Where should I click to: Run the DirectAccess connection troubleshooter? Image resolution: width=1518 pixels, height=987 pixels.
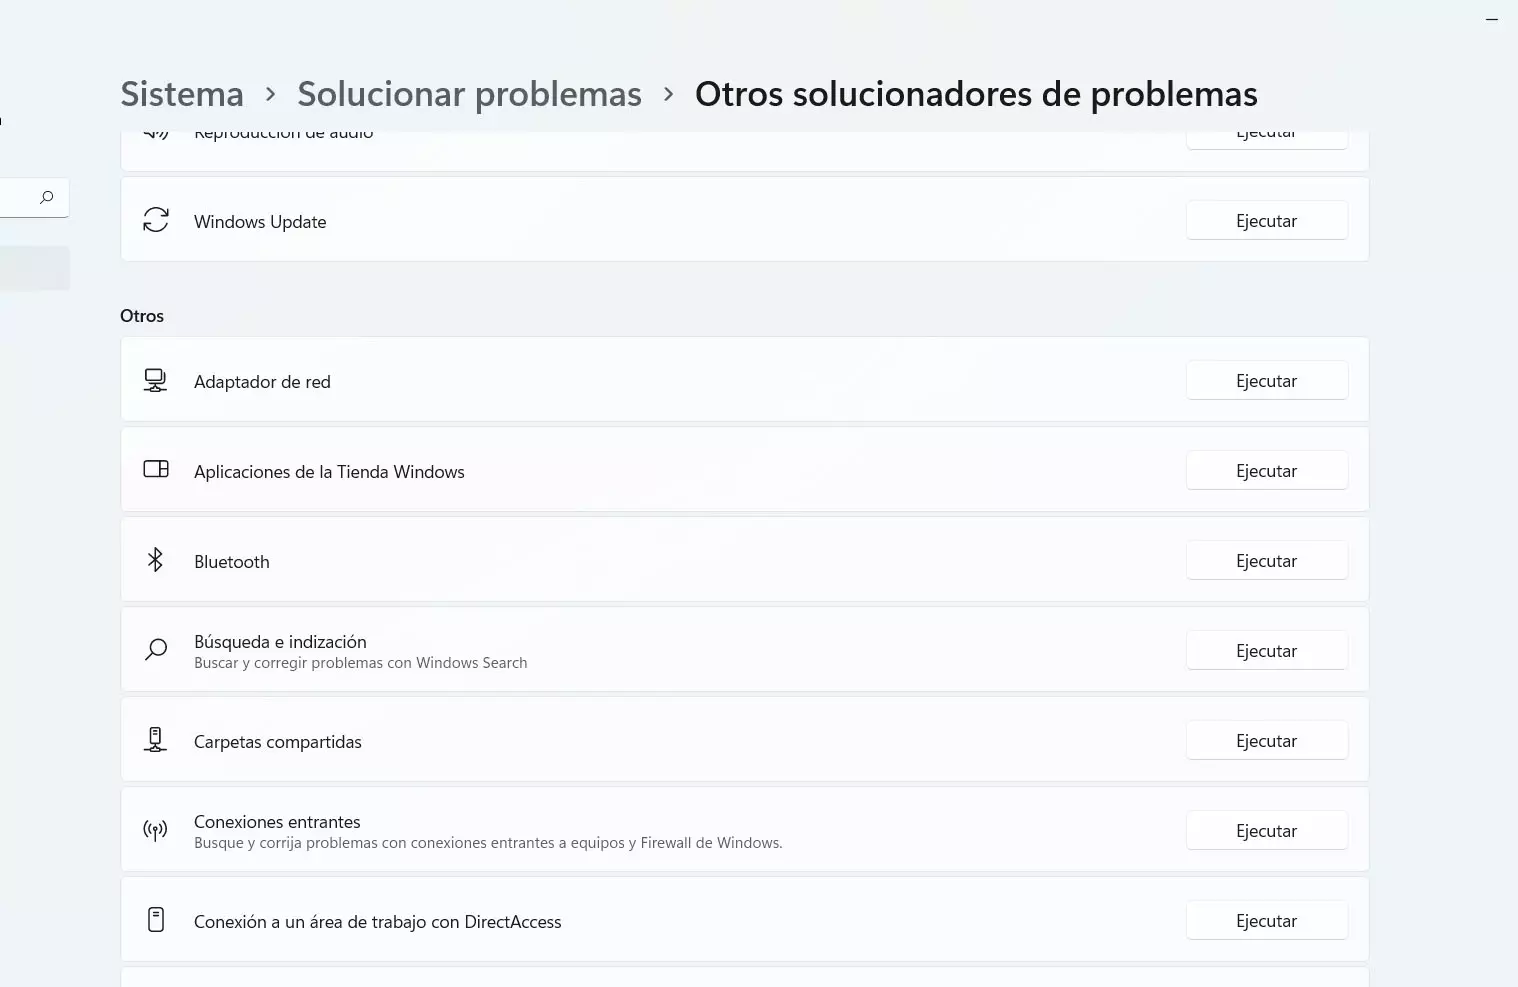1267,921
